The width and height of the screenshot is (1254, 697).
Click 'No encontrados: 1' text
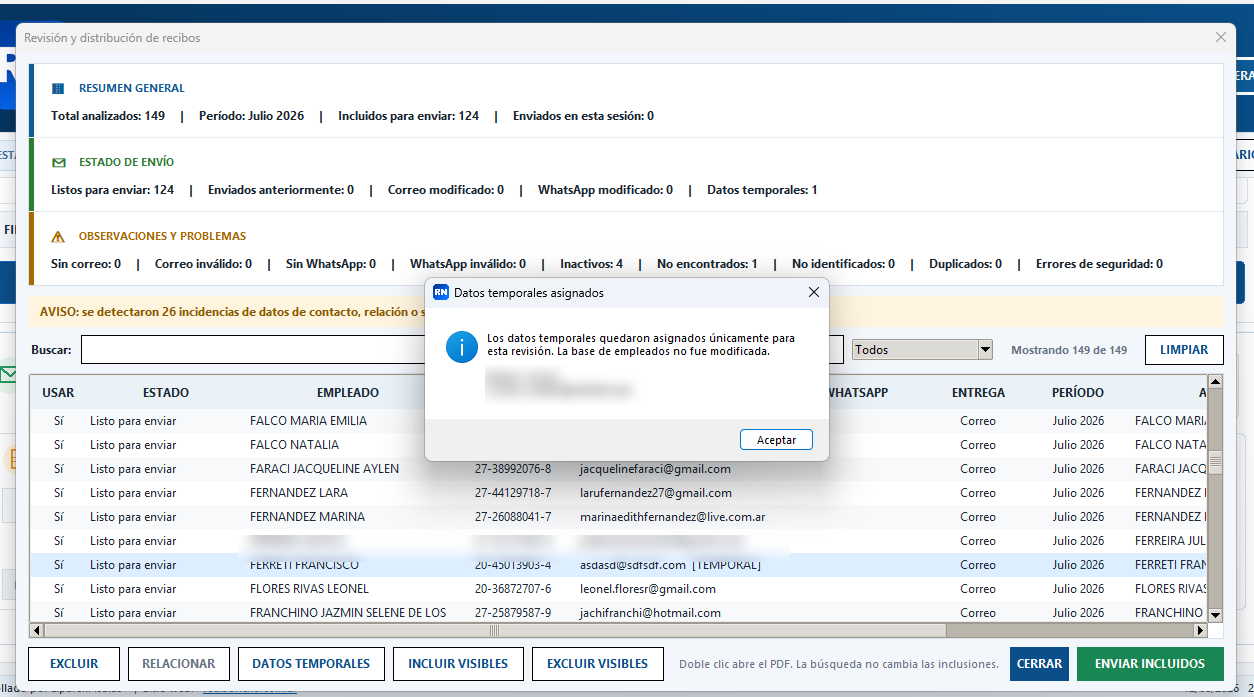[707, 264]
